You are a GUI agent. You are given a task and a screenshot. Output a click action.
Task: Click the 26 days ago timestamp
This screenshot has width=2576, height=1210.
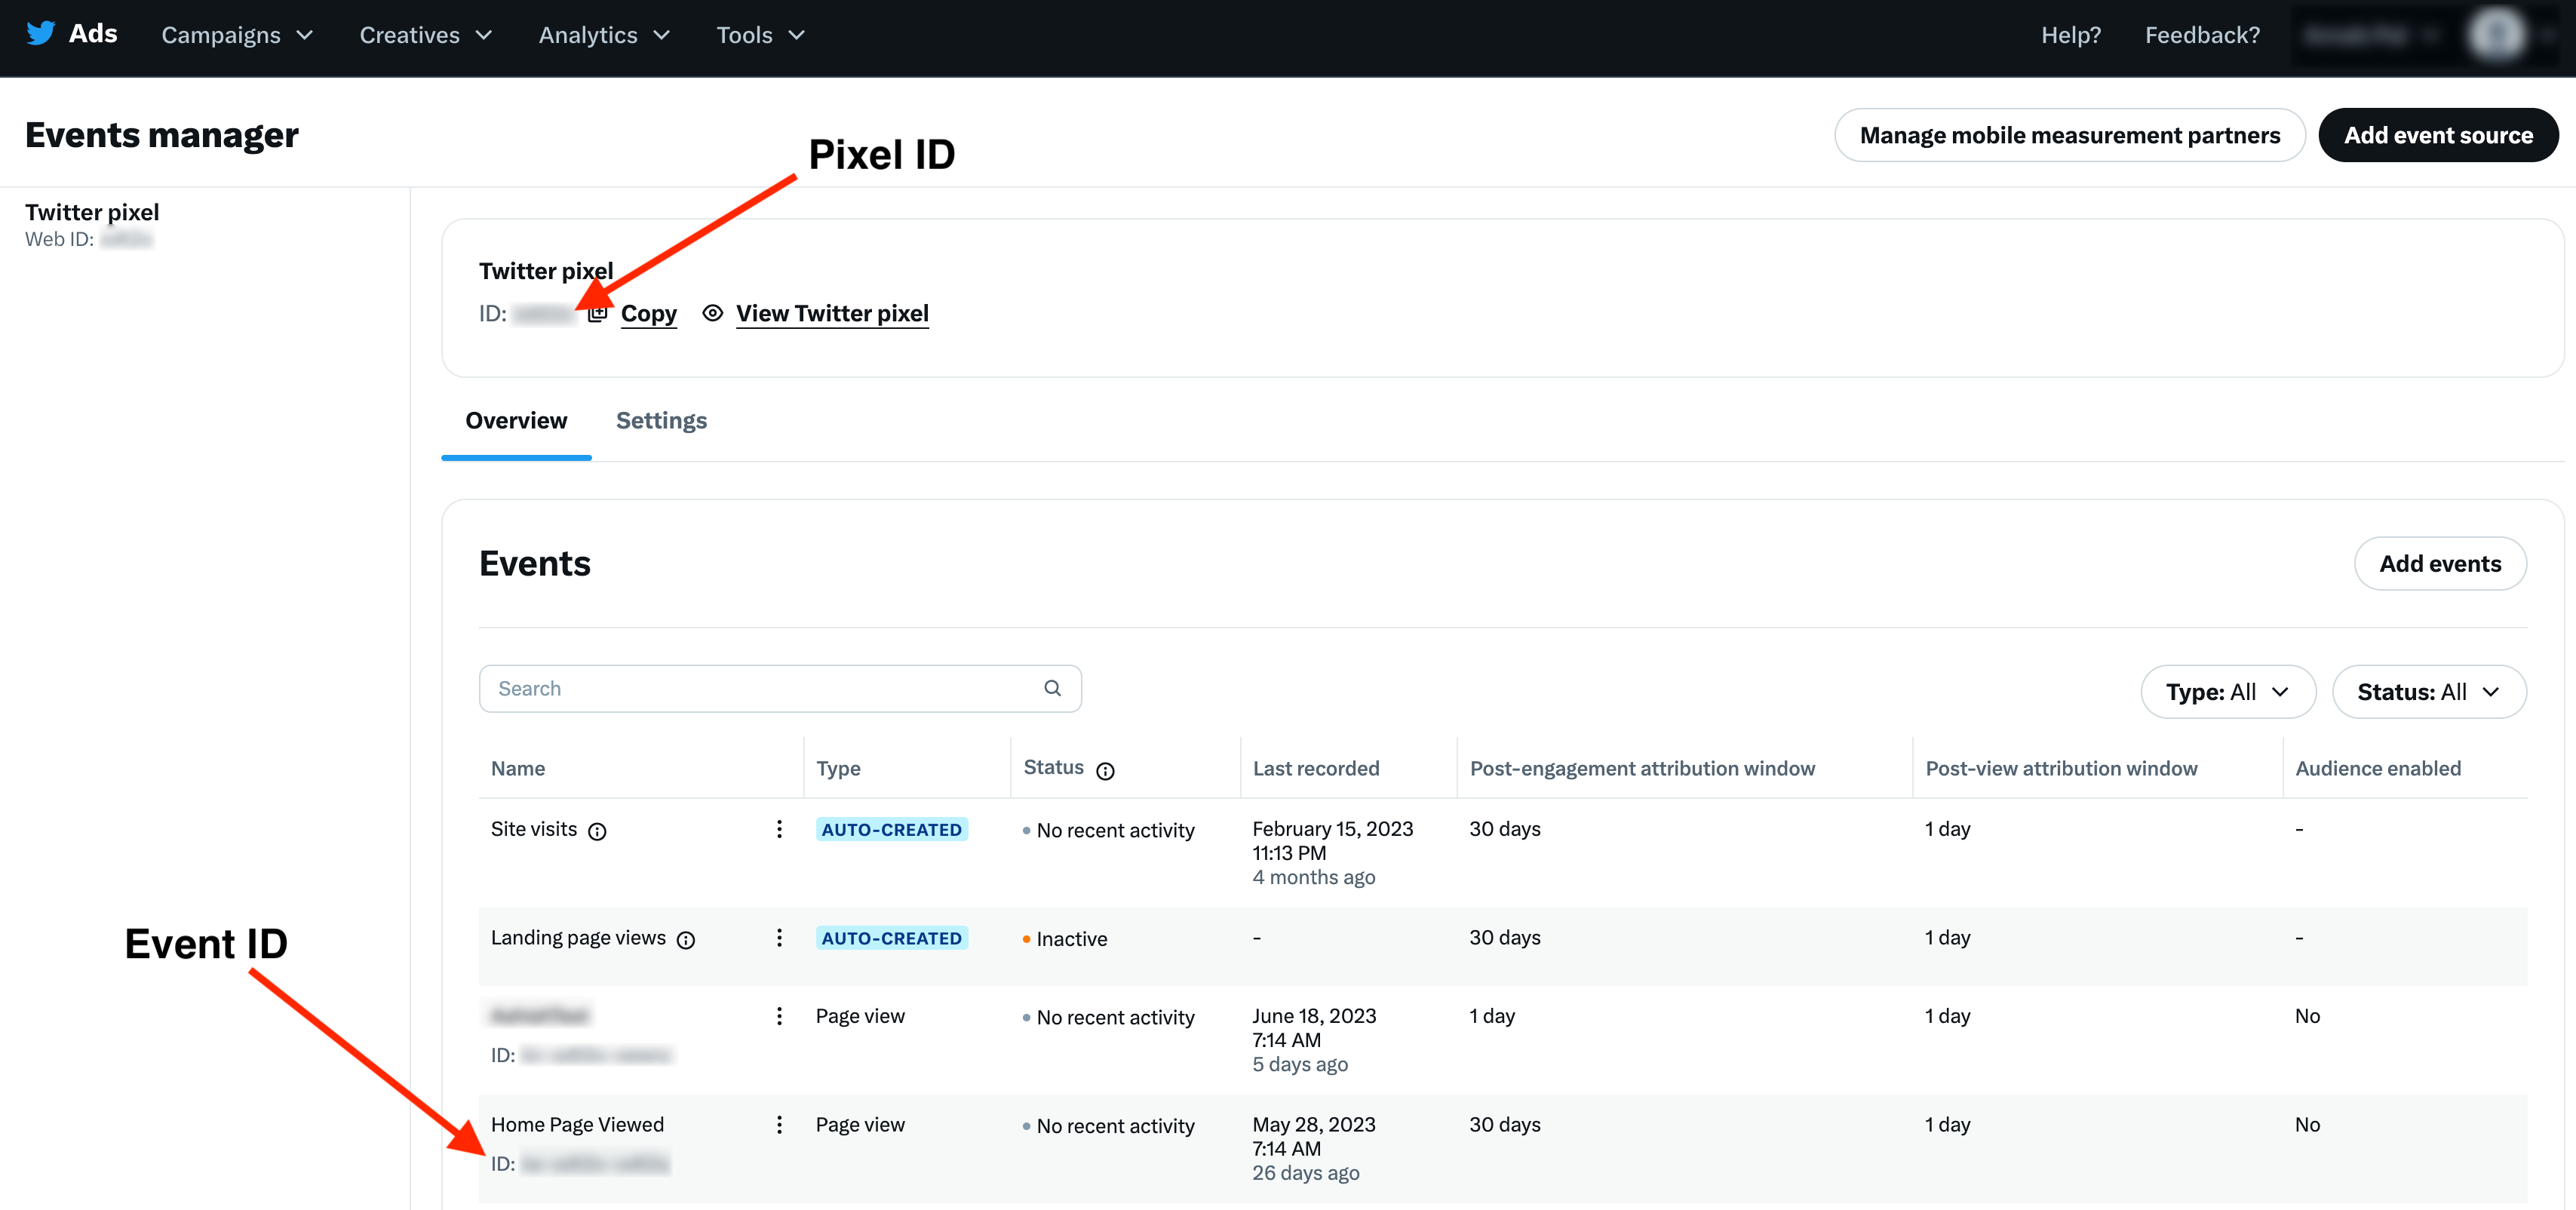point(1305,1172)
